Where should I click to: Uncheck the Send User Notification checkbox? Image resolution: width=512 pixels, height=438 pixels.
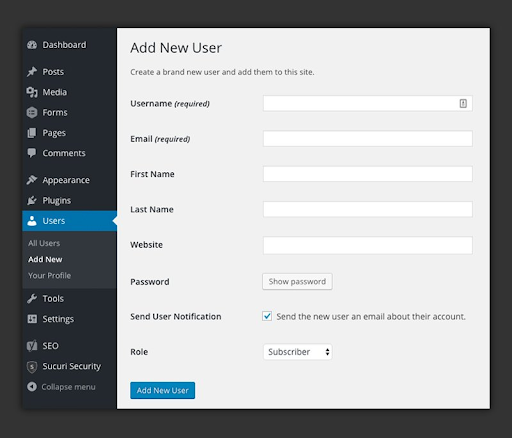(267, 316)
